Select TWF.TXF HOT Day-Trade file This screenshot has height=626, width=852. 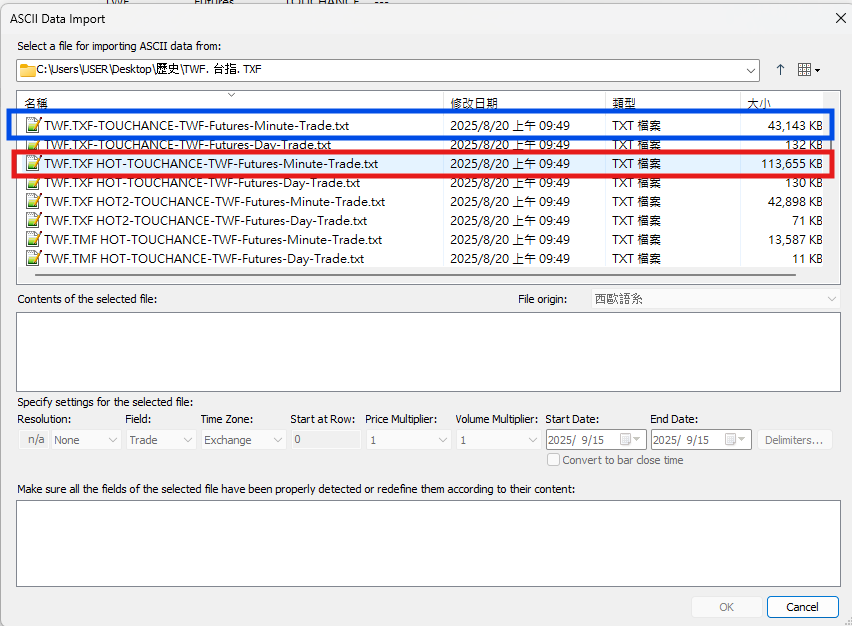click(202, 183)
